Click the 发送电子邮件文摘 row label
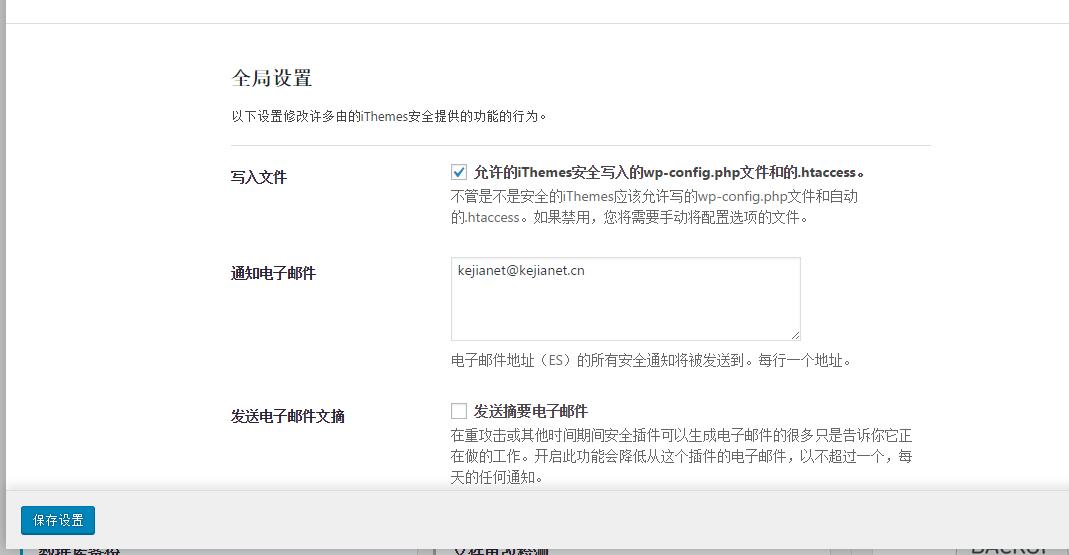This screenshot has height=555, width=1069. click(x=288, y=416)
